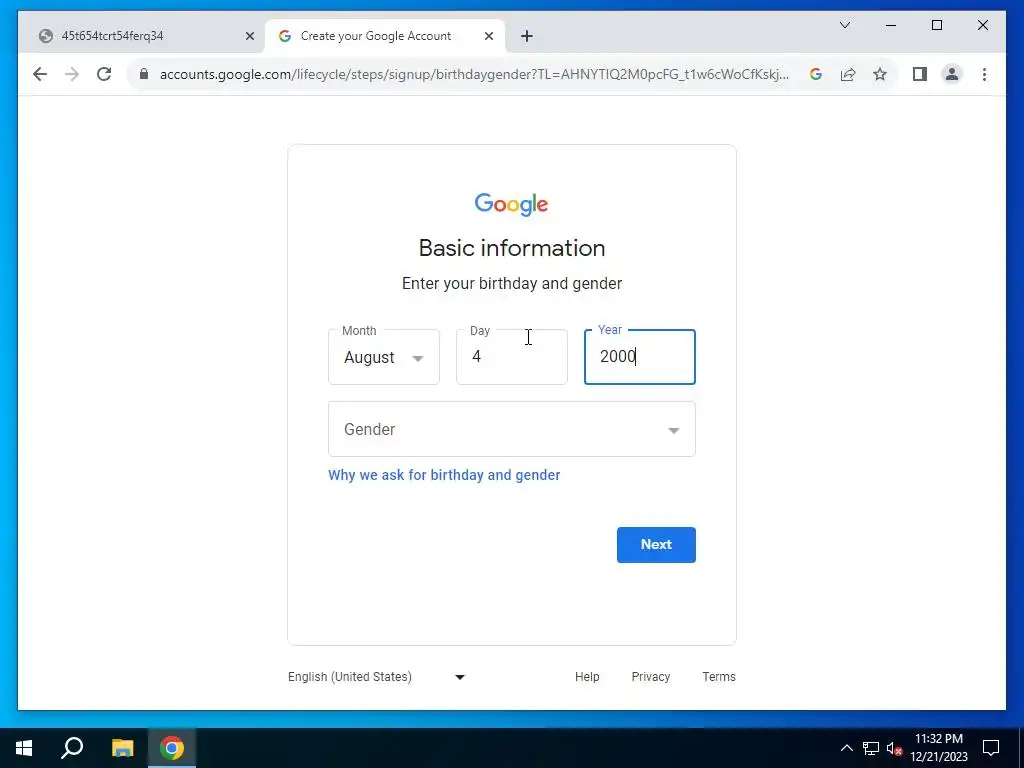Open the Month dropdown showing August
The height and width of the screenshot is (768, 1024).
[384, 357]
